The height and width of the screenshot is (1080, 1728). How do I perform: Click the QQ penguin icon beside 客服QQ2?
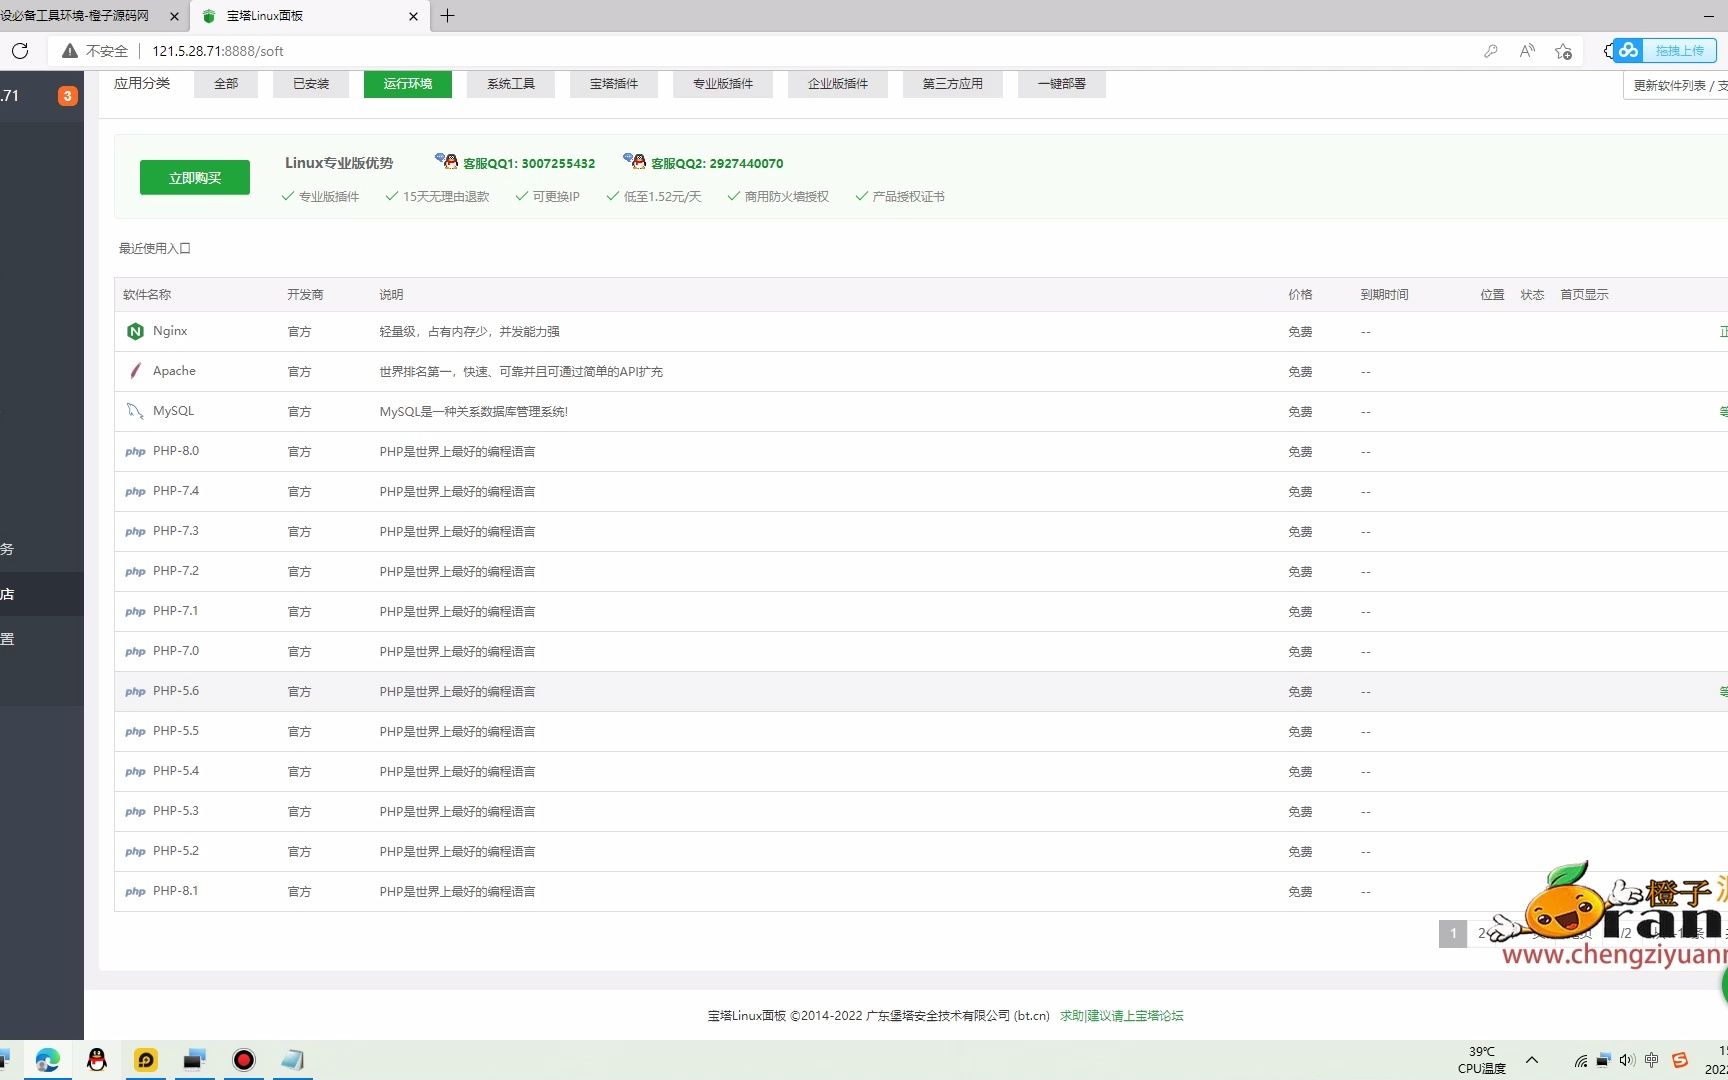coord(635,161)
